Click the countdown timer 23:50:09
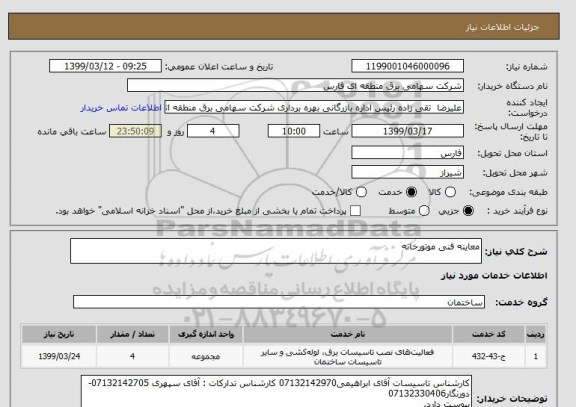Image resolution: width=576 pixels, height=407 pixels. point(135,131)
